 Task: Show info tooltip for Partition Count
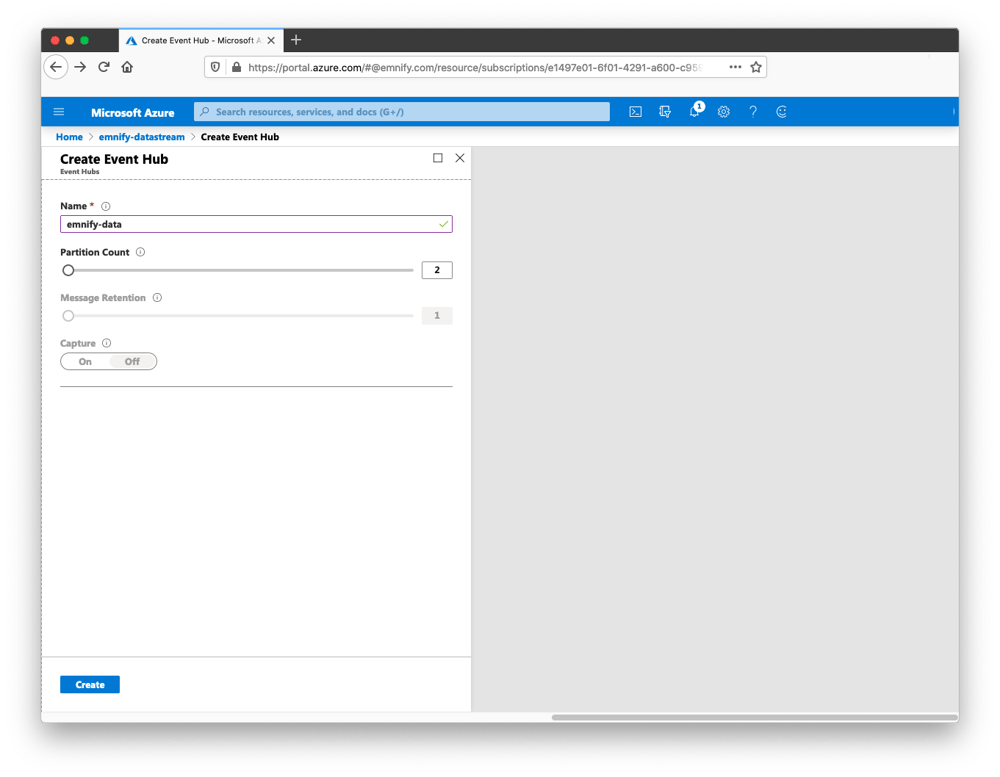(140, 252)
